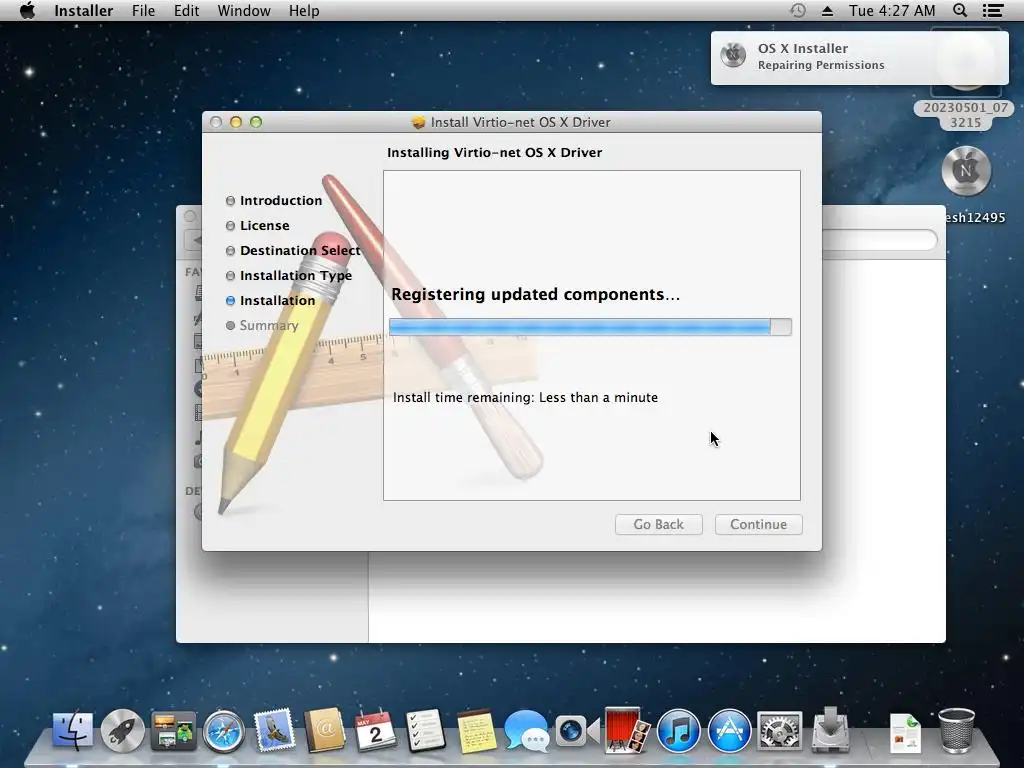
Task: Open Mission Control in the Dock
Action: click(x=173, y=731)
